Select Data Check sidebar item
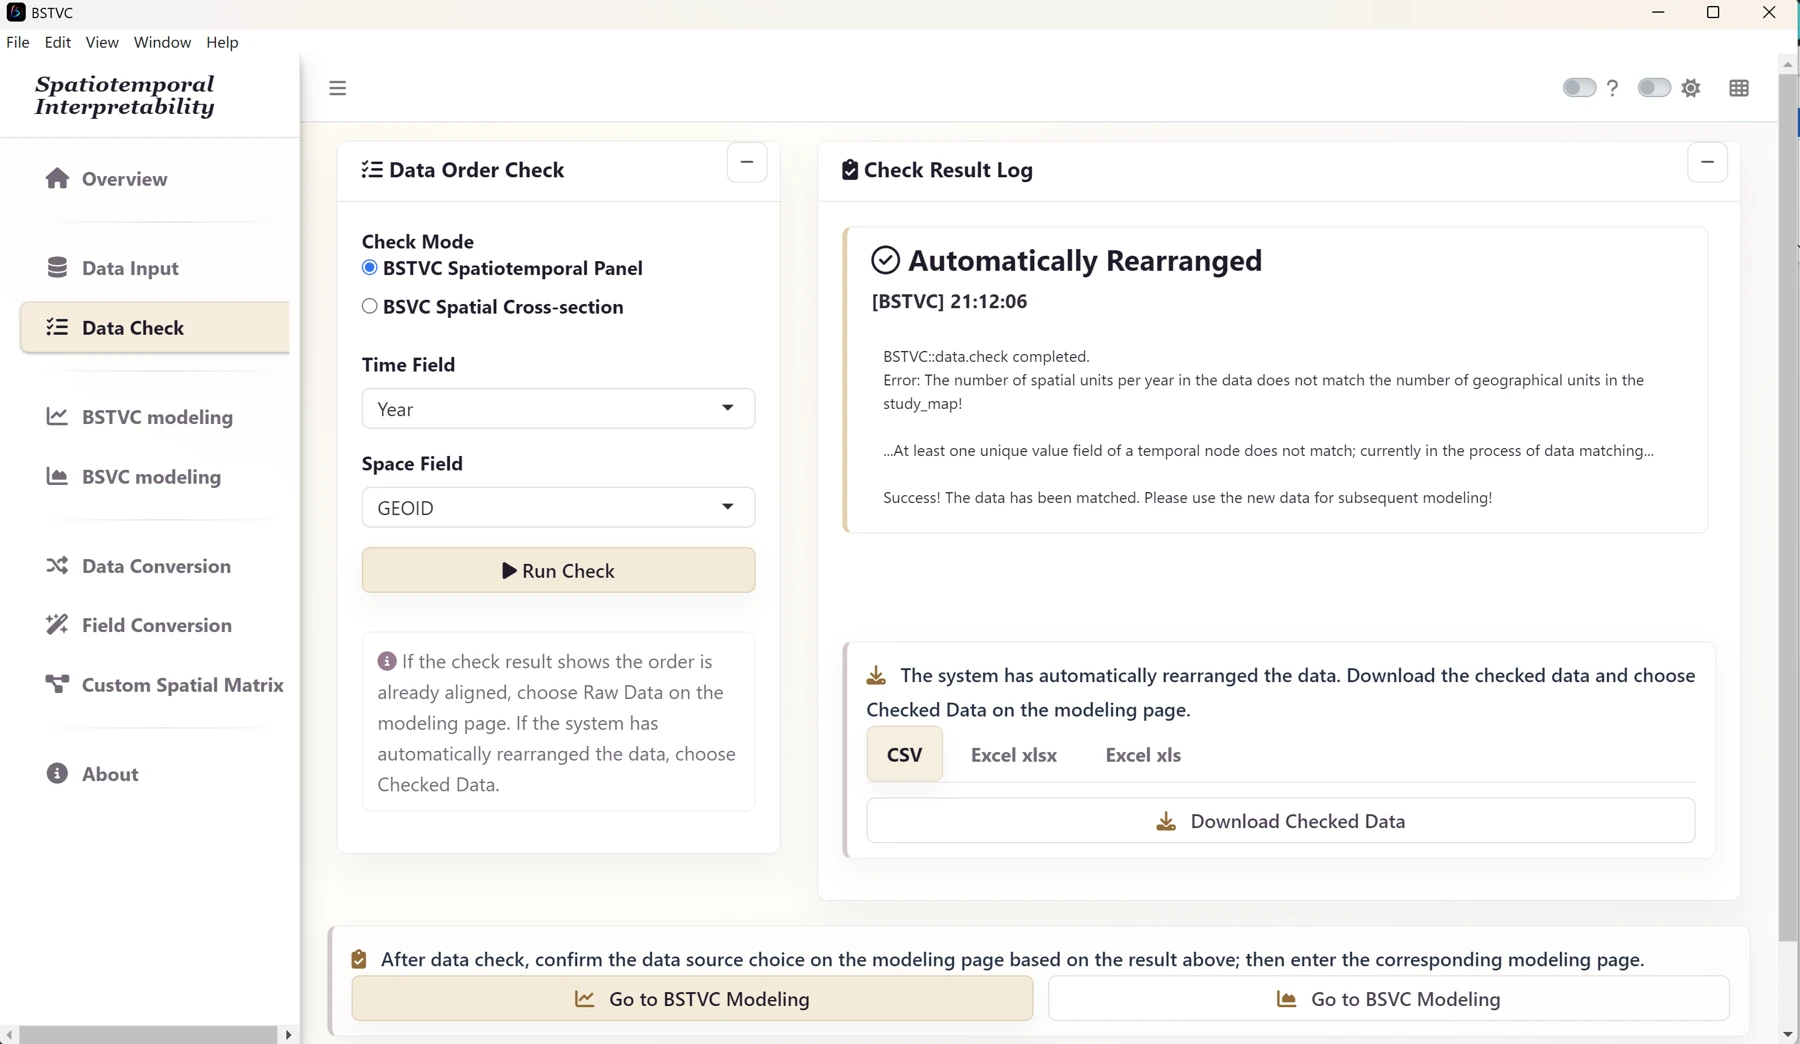This screenshot has width=1800, height=1044. click(x=155, y=328)
